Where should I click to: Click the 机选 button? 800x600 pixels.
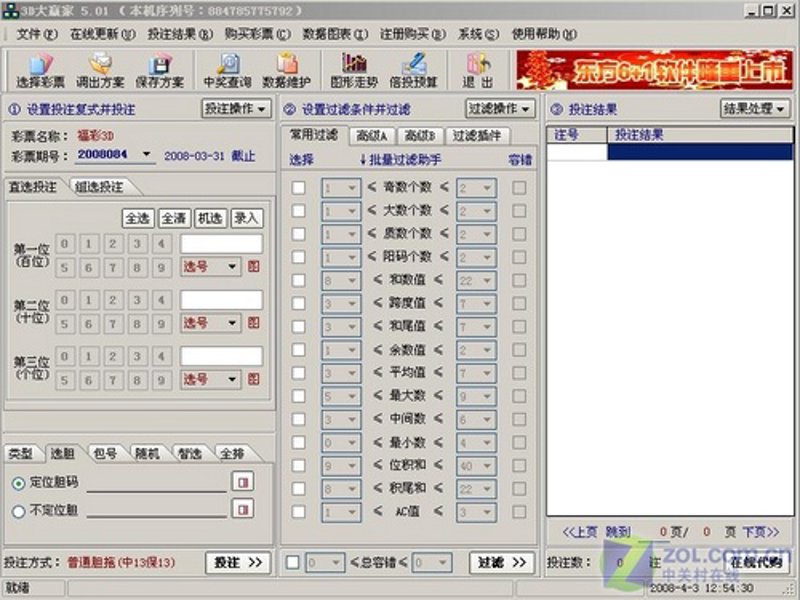[x=210, y=218]
